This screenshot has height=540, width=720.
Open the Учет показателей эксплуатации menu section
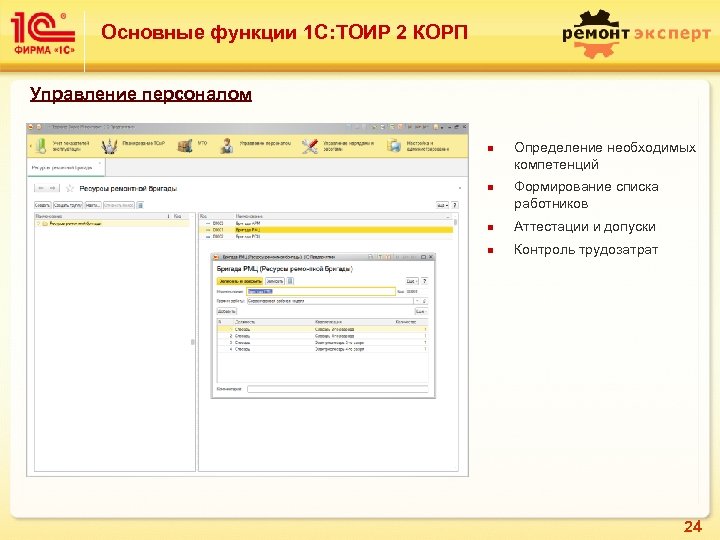click(x=71, y=146)
